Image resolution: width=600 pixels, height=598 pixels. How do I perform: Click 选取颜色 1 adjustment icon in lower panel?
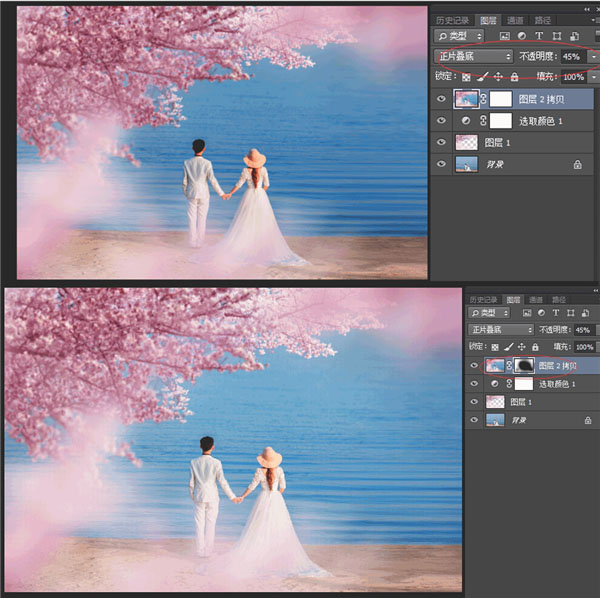[x=494, y=383]
